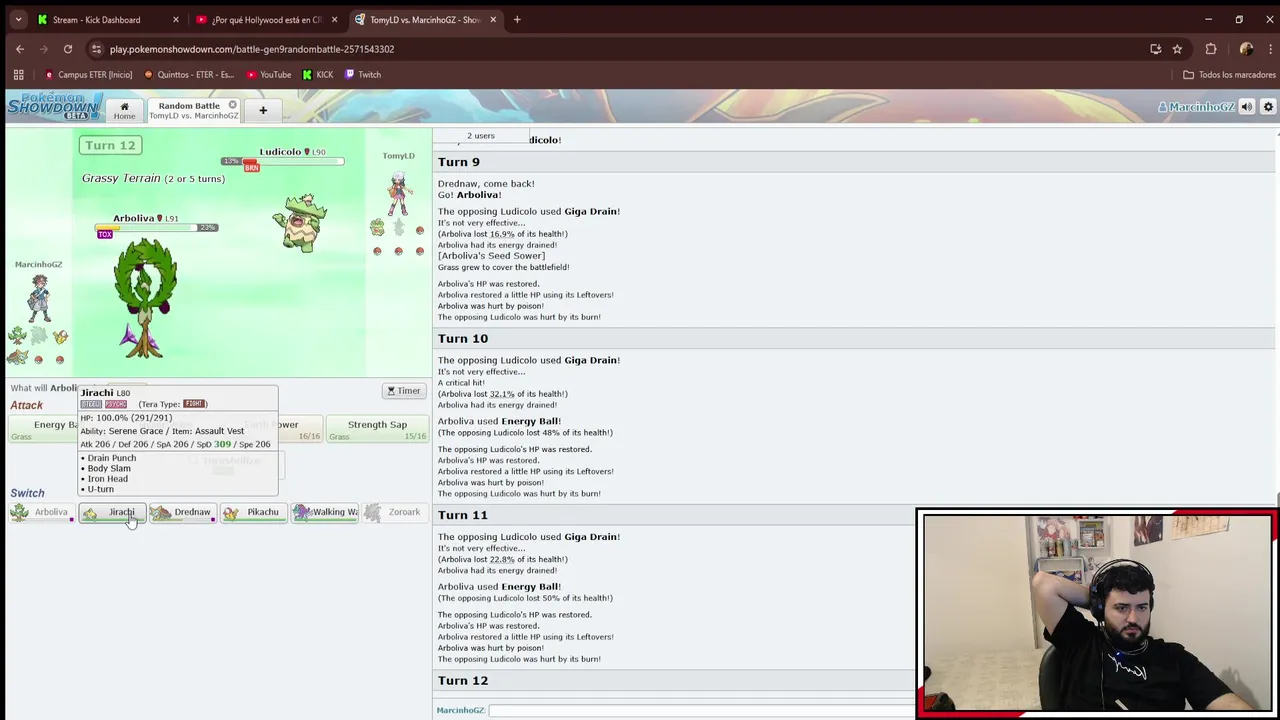Open the browser extensions menu
This screenshot has height=720, width=1280.
1211,49
